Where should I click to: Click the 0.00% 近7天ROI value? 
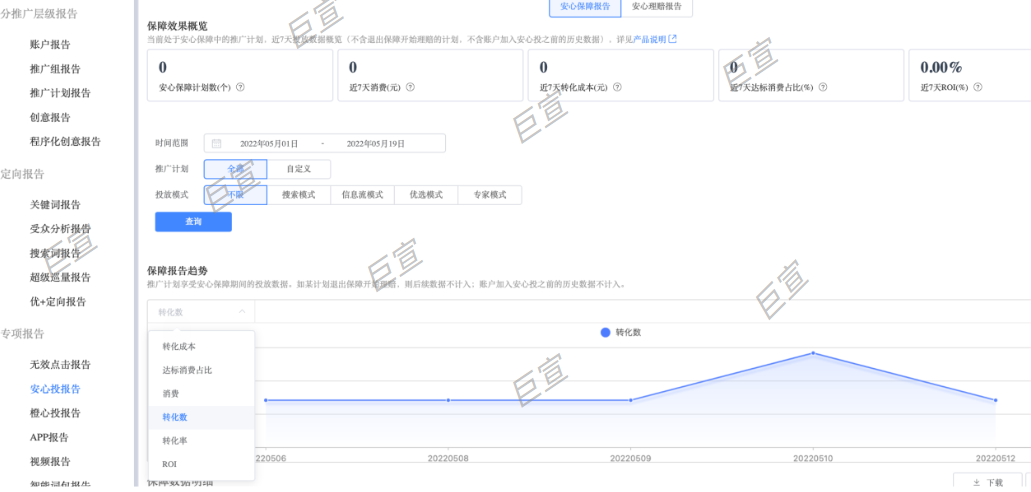(x=942, y=67)
